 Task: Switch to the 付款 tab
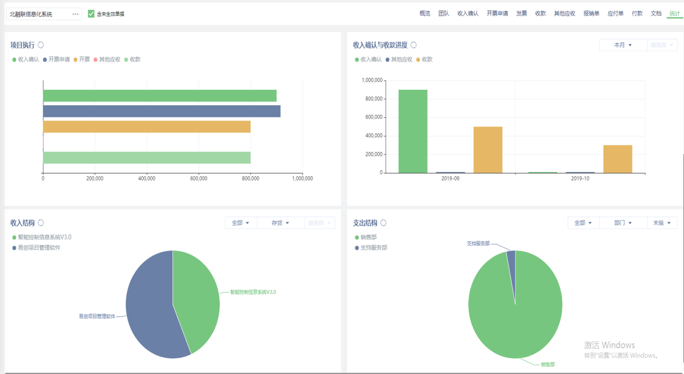637,14
